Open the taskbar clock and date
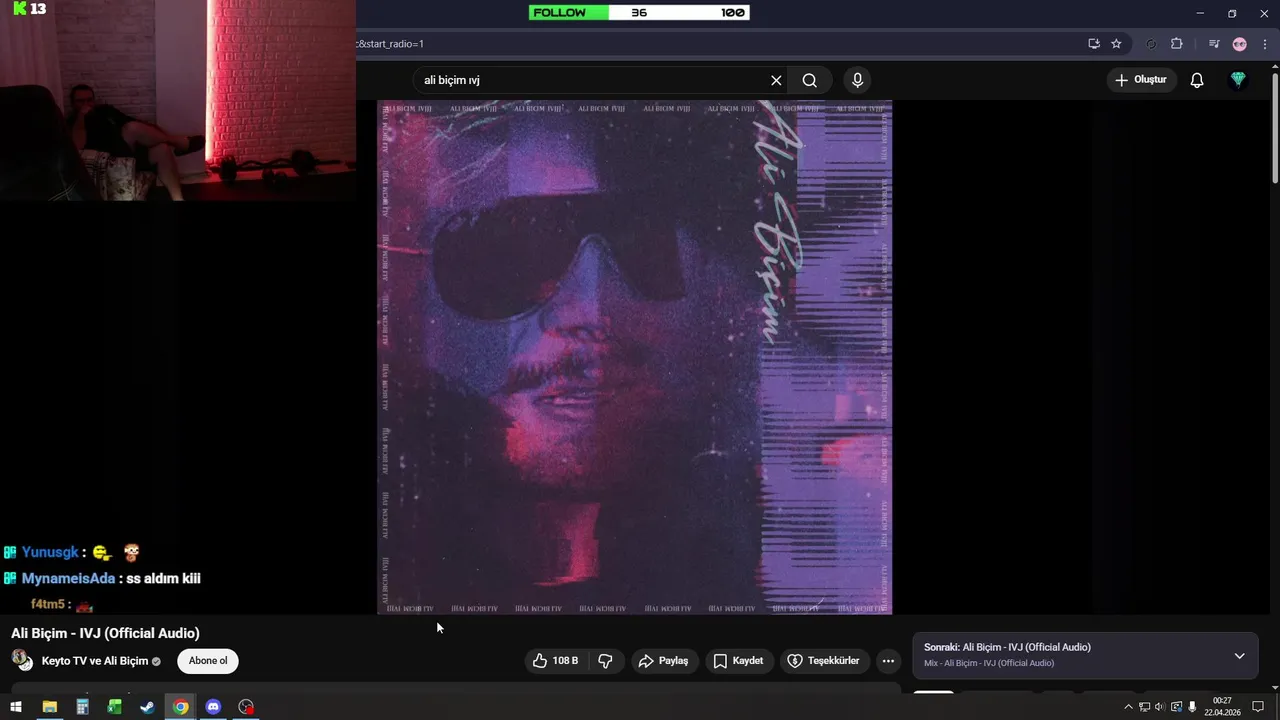The width and height of the screenshot is (1280, 720). pos(1222,707)
